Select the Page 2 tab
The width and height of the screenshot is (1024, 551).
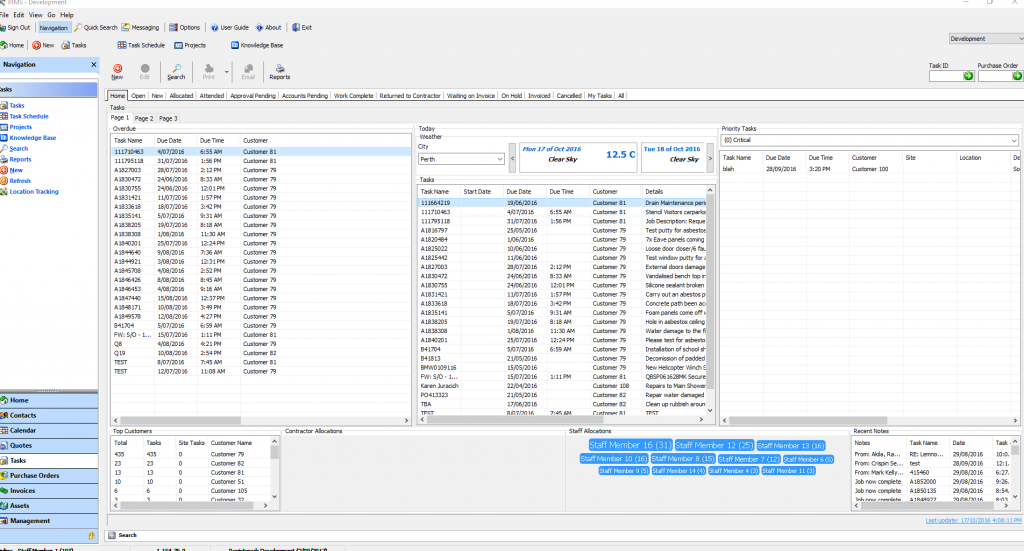click(x=144, y=118)
